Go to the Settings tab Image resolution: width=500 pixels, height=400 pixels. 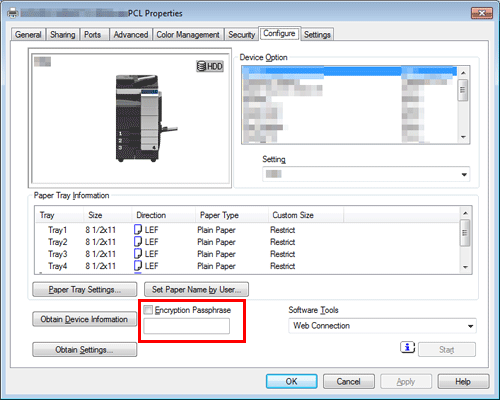click(317, 35)
